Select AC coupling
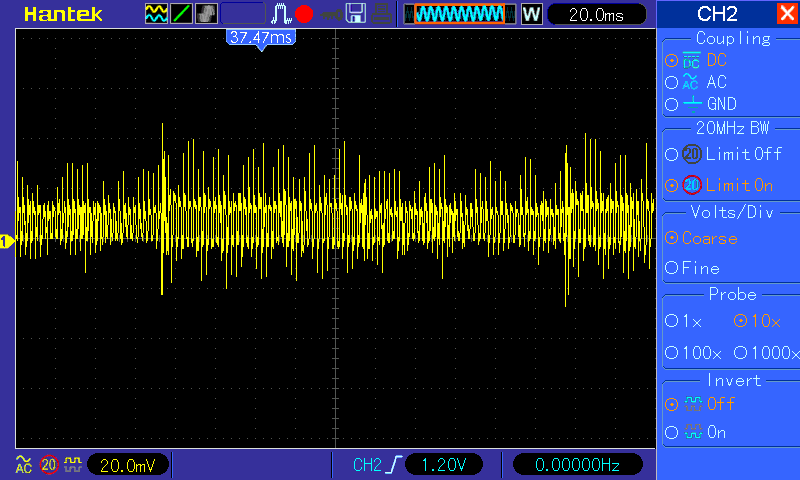 [696, 82]
